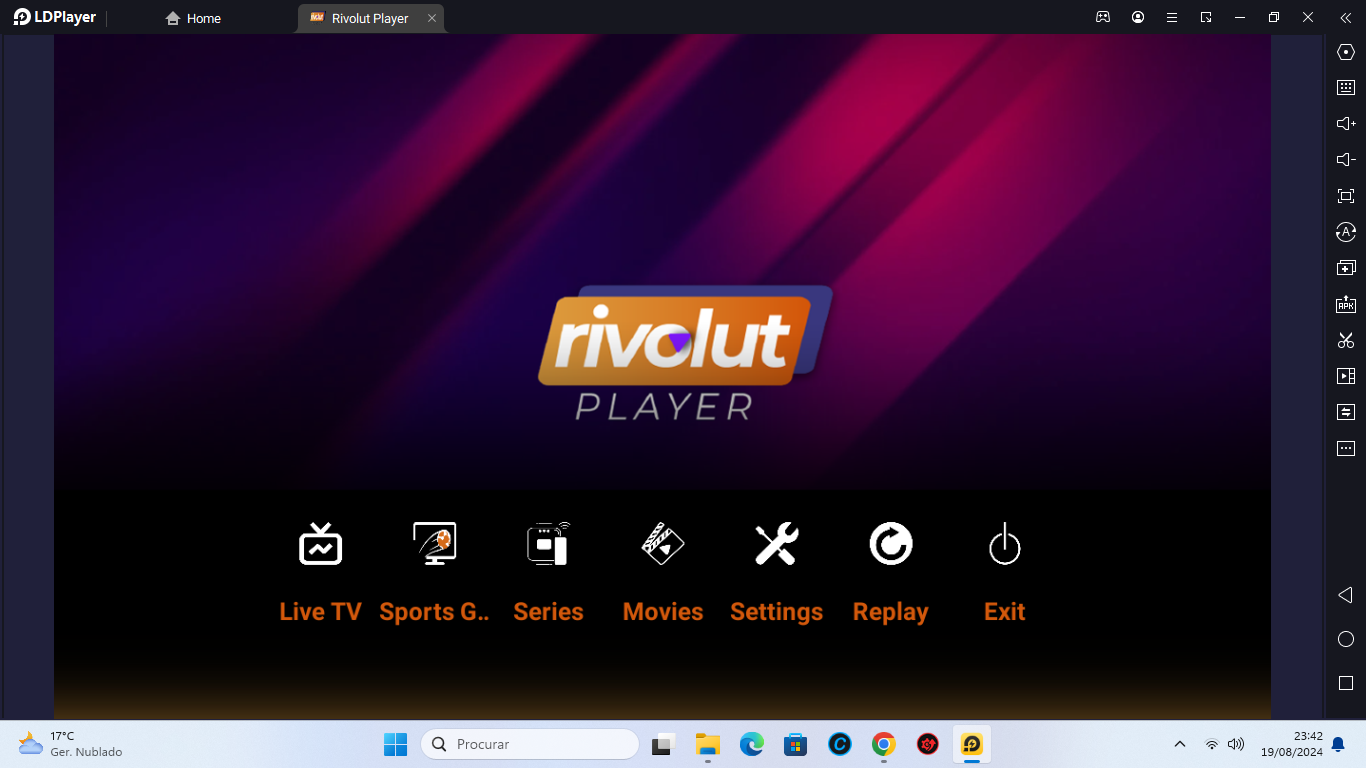Click the Sports G.. label
Image resolution: width=1366 pixels, height=768 pixels.
click(x=435, y=612)
